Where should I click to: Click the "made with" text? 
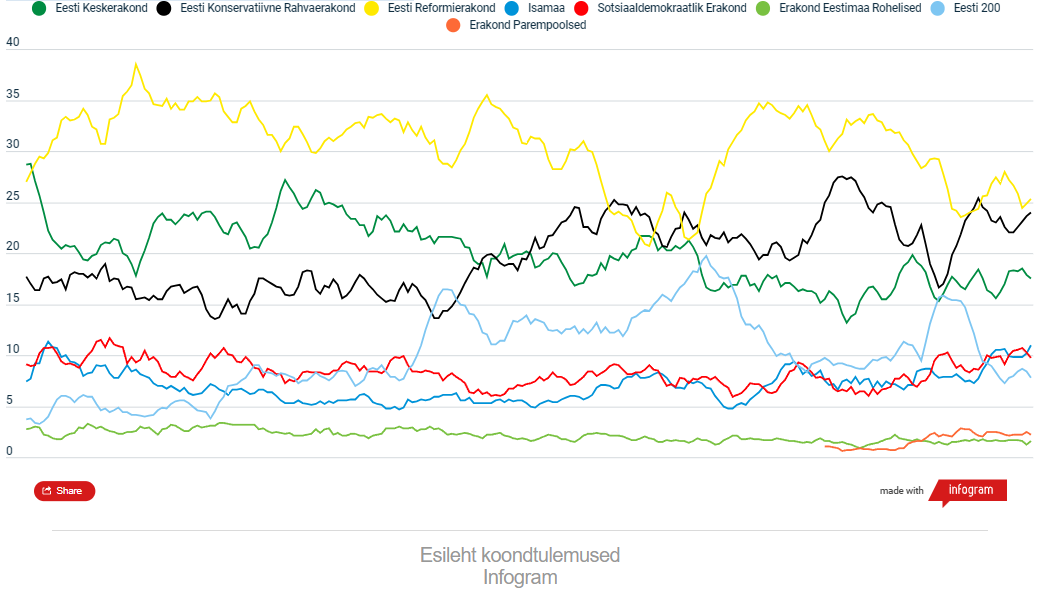(x=902, y=491)
